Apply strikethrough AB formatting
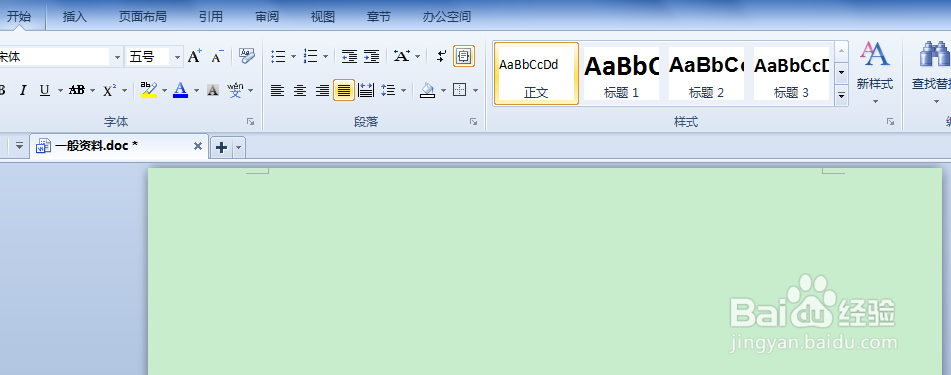 click(76, 90)
